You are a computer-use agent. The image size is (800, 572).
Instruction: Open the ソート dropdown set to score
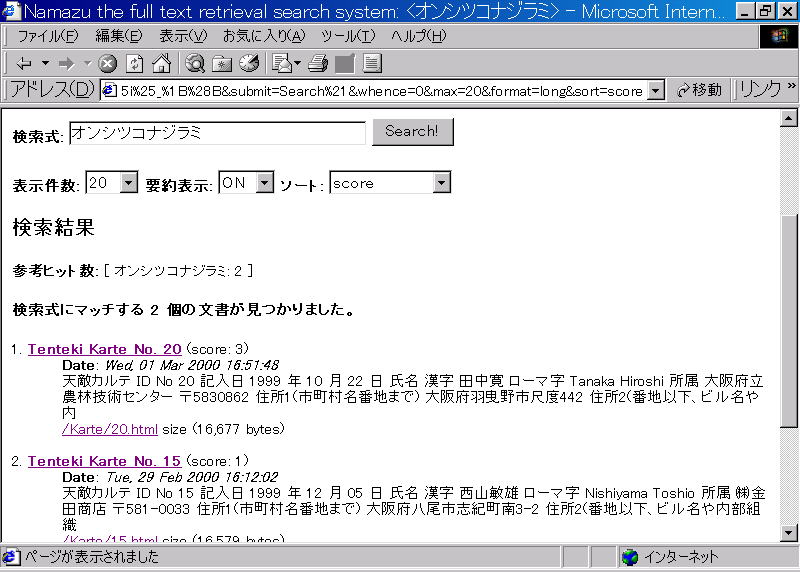click(442, 183)
